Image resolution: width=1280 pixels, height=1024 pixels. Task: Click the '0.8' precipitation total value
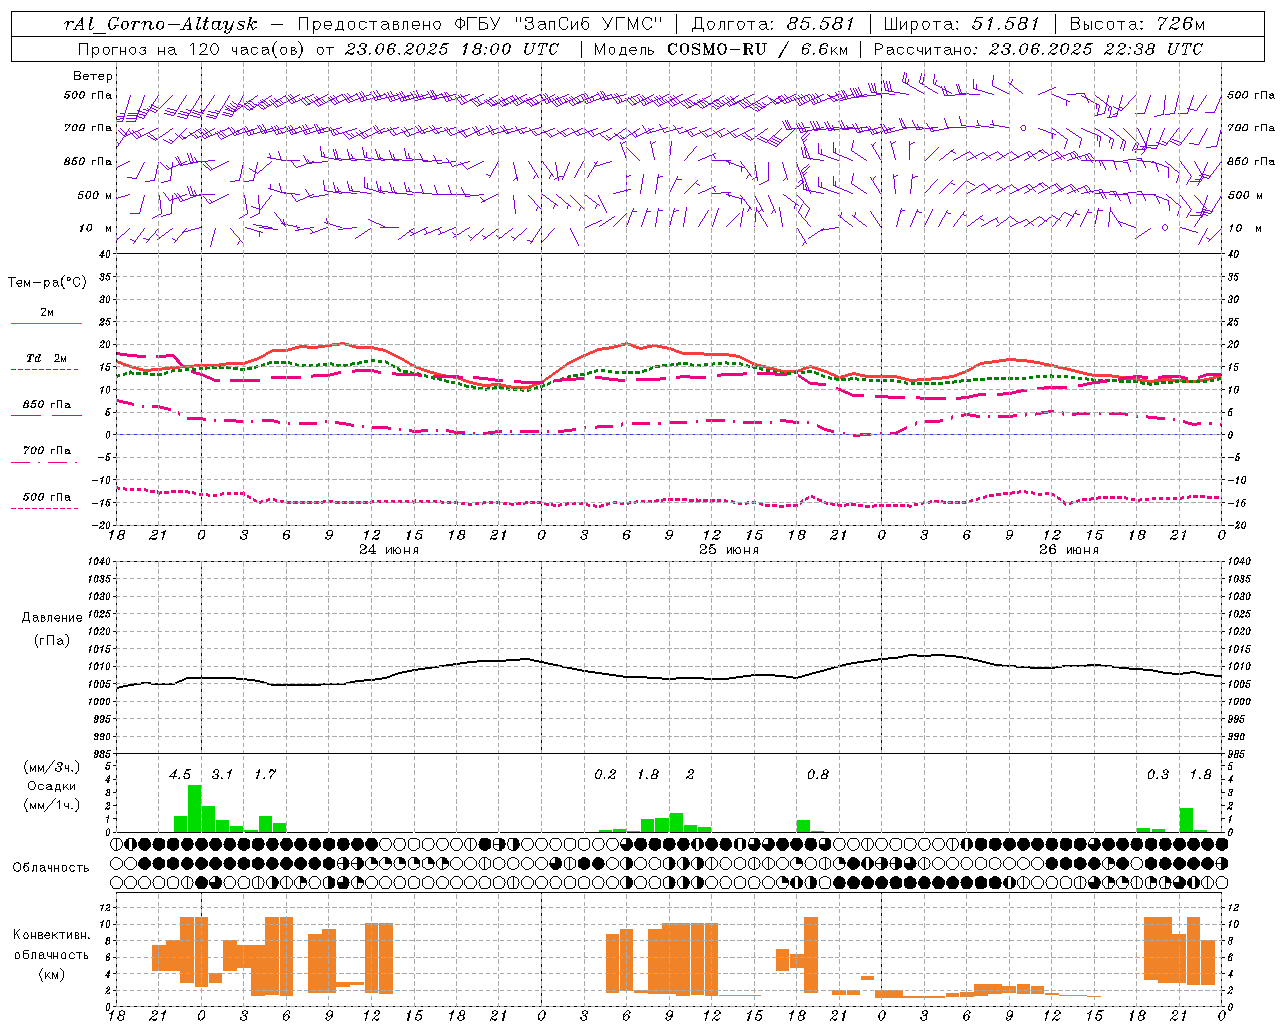coord(818,774)
